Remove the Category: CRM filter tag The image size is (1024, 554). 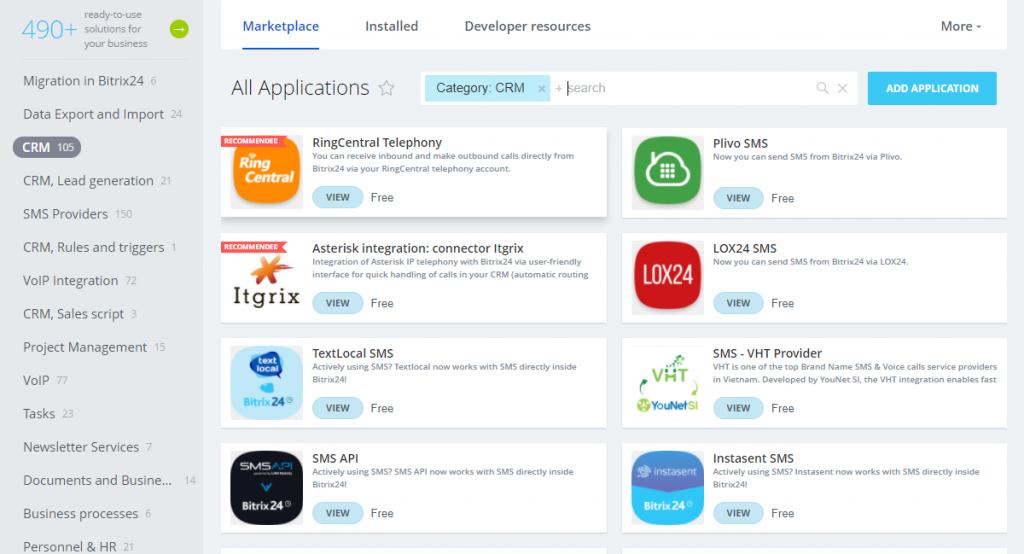coord(541,89)
